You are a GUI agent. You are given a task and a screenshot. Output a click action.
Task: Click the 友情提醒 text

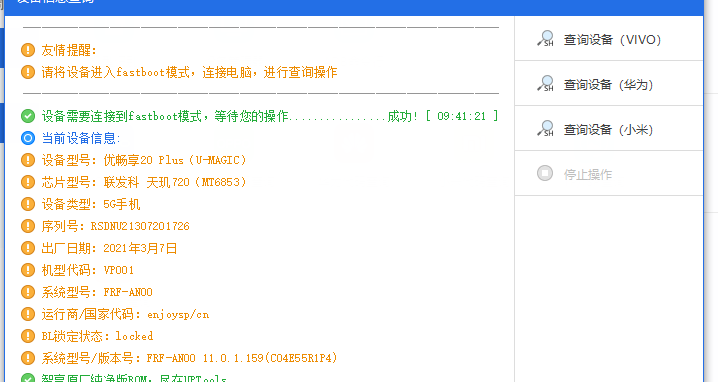pos(69,50)
